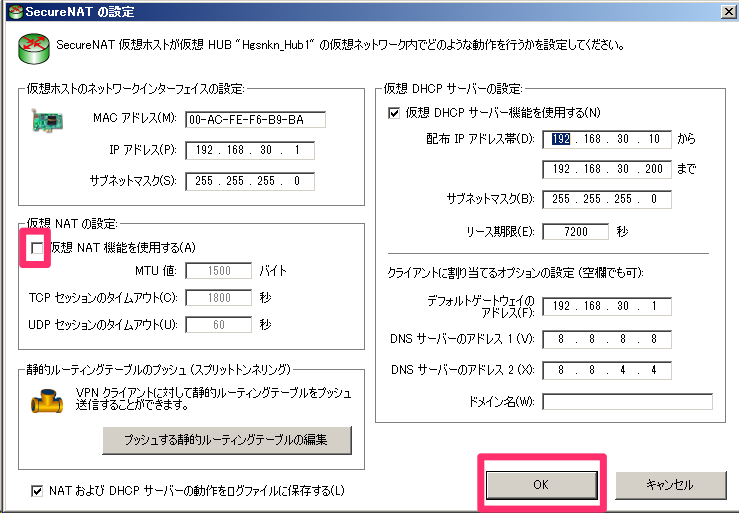Click the VPN クライアント static routing description text

coord(213,399)
